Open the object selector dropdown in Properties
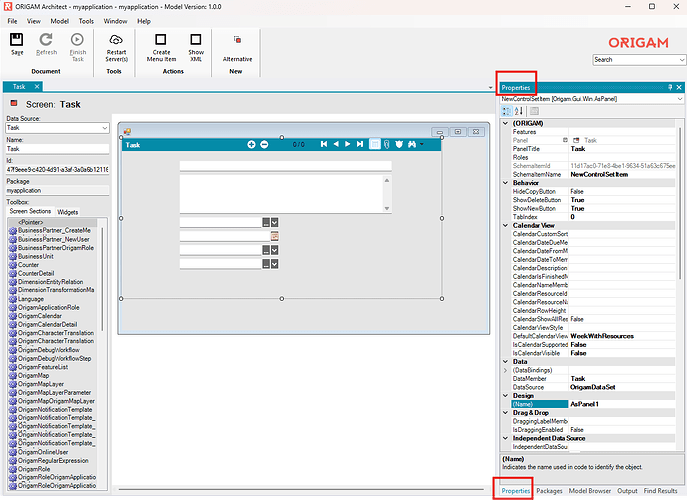 [680, 99]
